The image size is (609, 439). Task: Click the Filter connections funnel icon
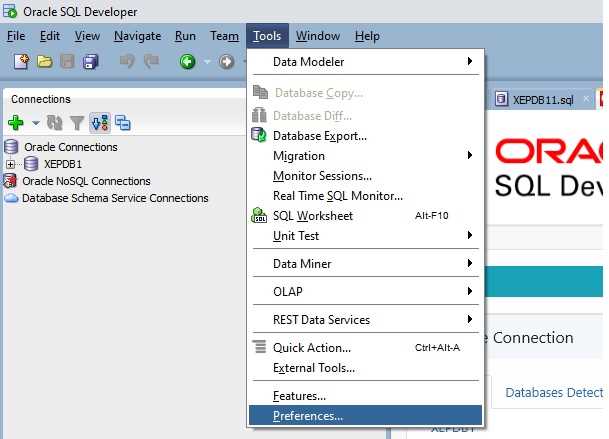[77, 124]
